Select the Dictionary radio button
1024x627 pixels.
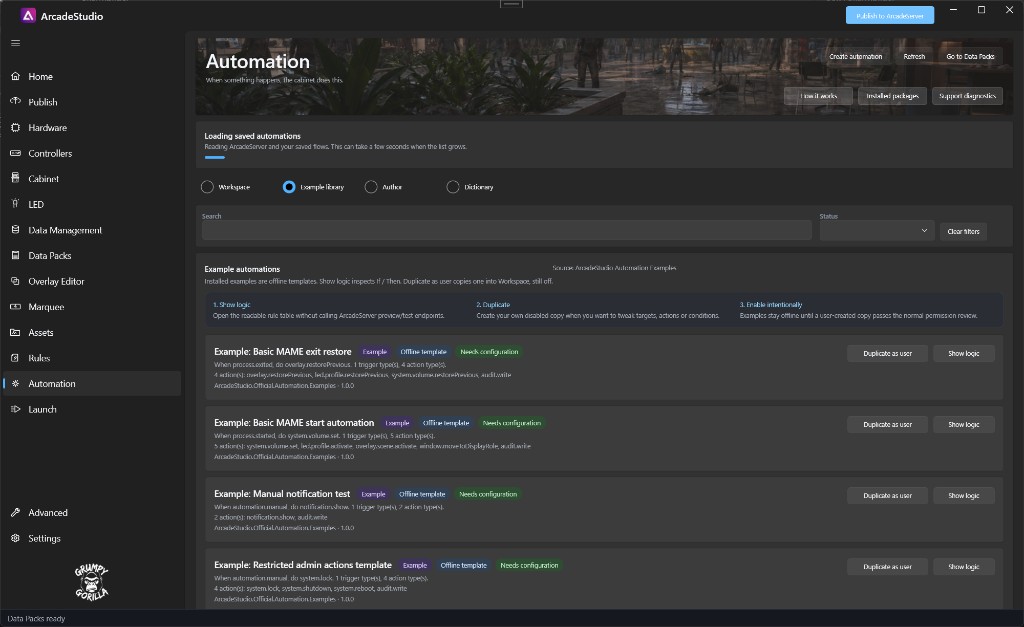tap(453, 187)
